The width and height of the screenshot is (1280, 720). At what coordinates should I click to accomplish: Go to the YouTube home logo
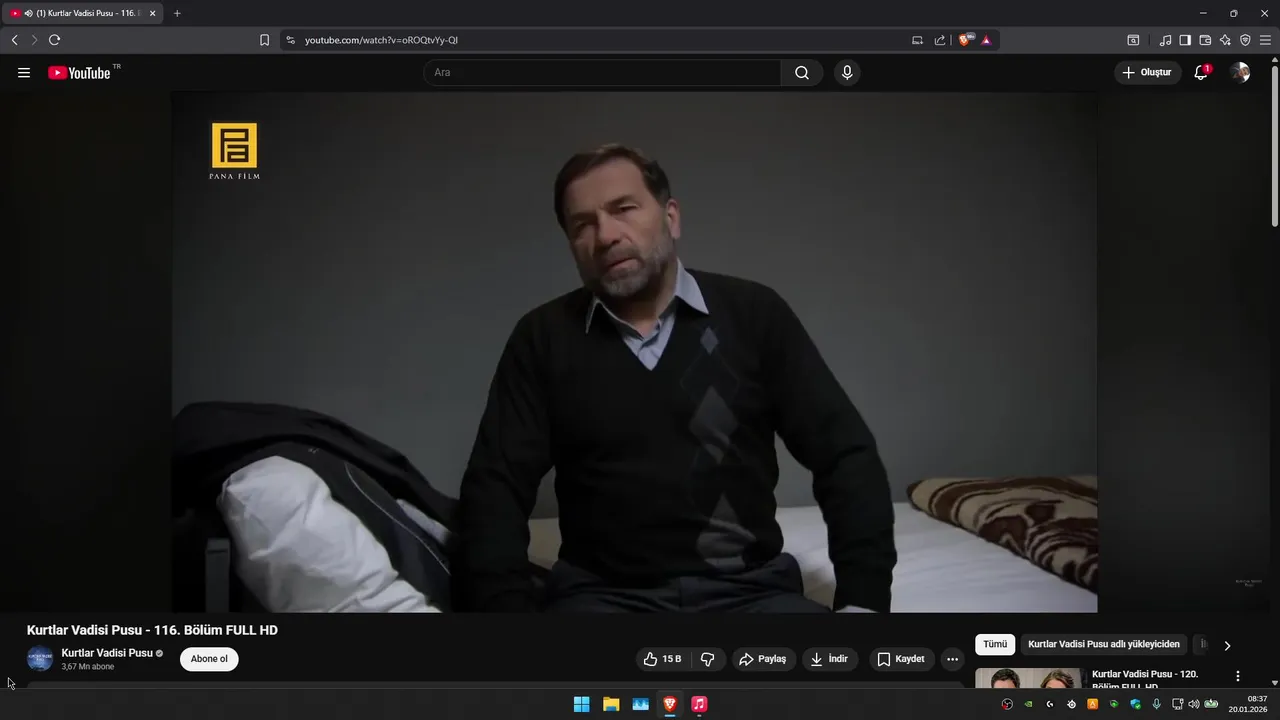click(79, 73)
